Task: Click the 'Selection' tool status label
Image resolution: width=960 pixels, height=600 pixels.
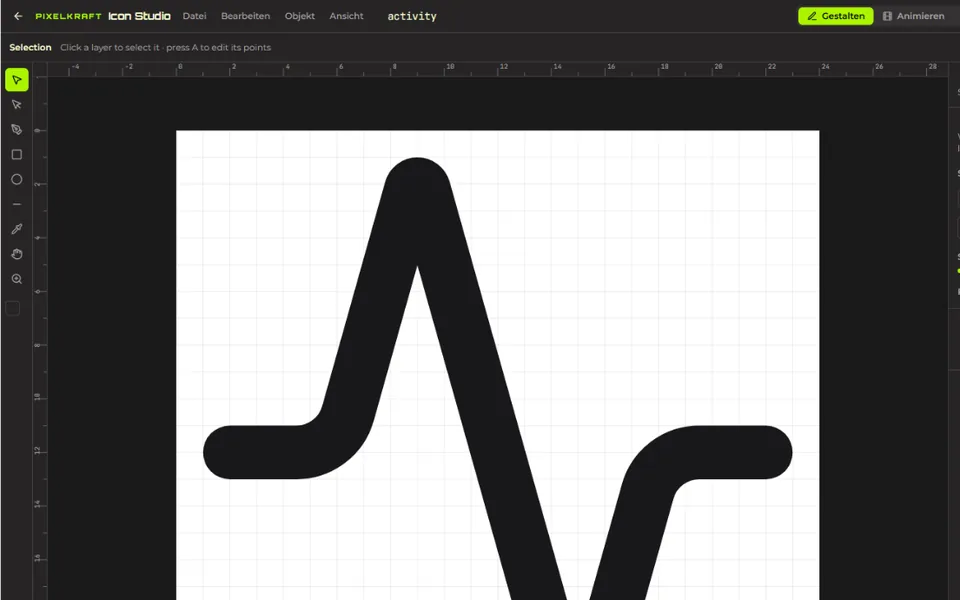Action: [x=30, y=47]
